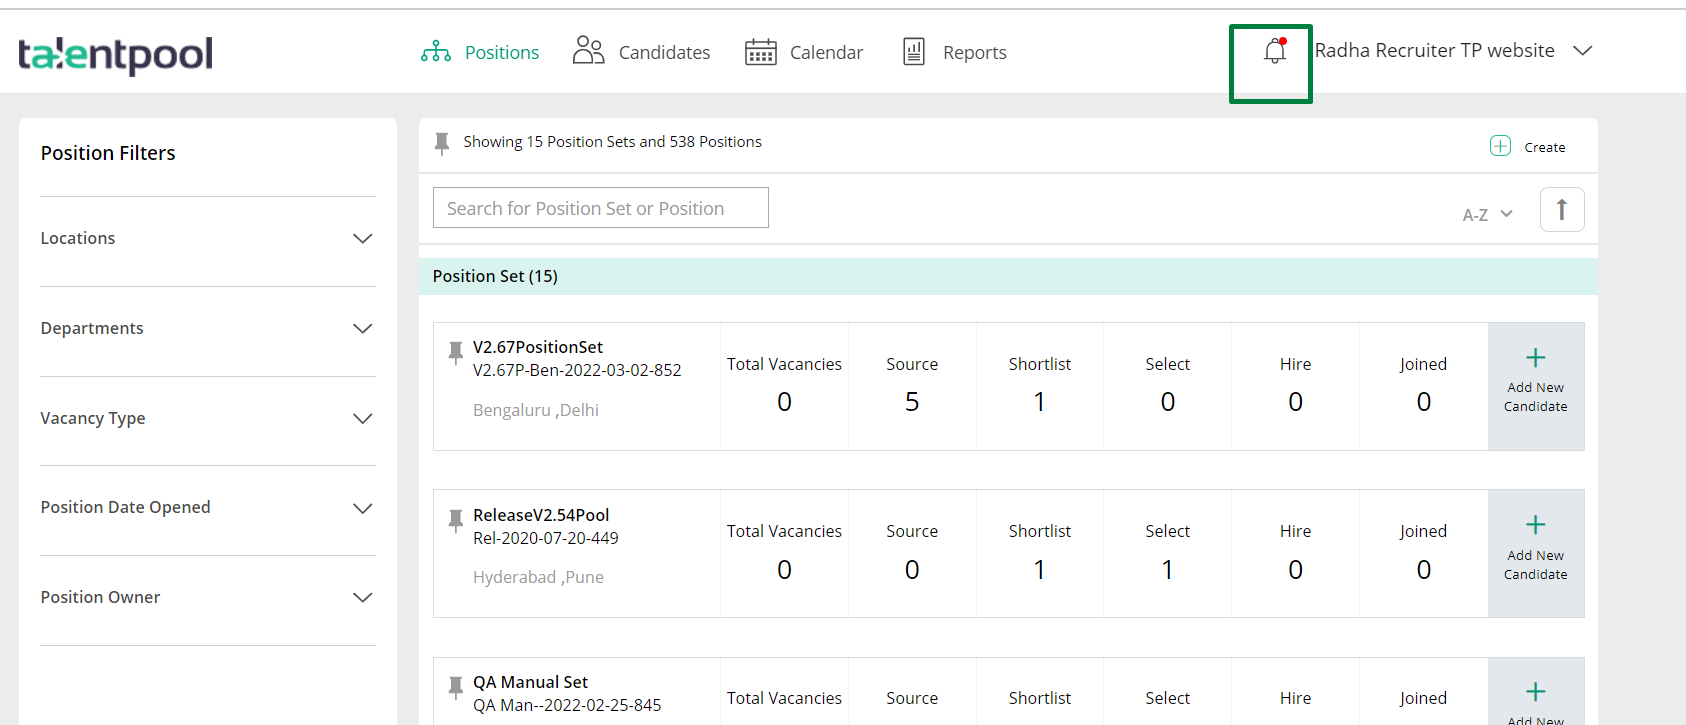
Task: Click Select count 1 for ReleaseV2.54Pool
Action: 1168,570
